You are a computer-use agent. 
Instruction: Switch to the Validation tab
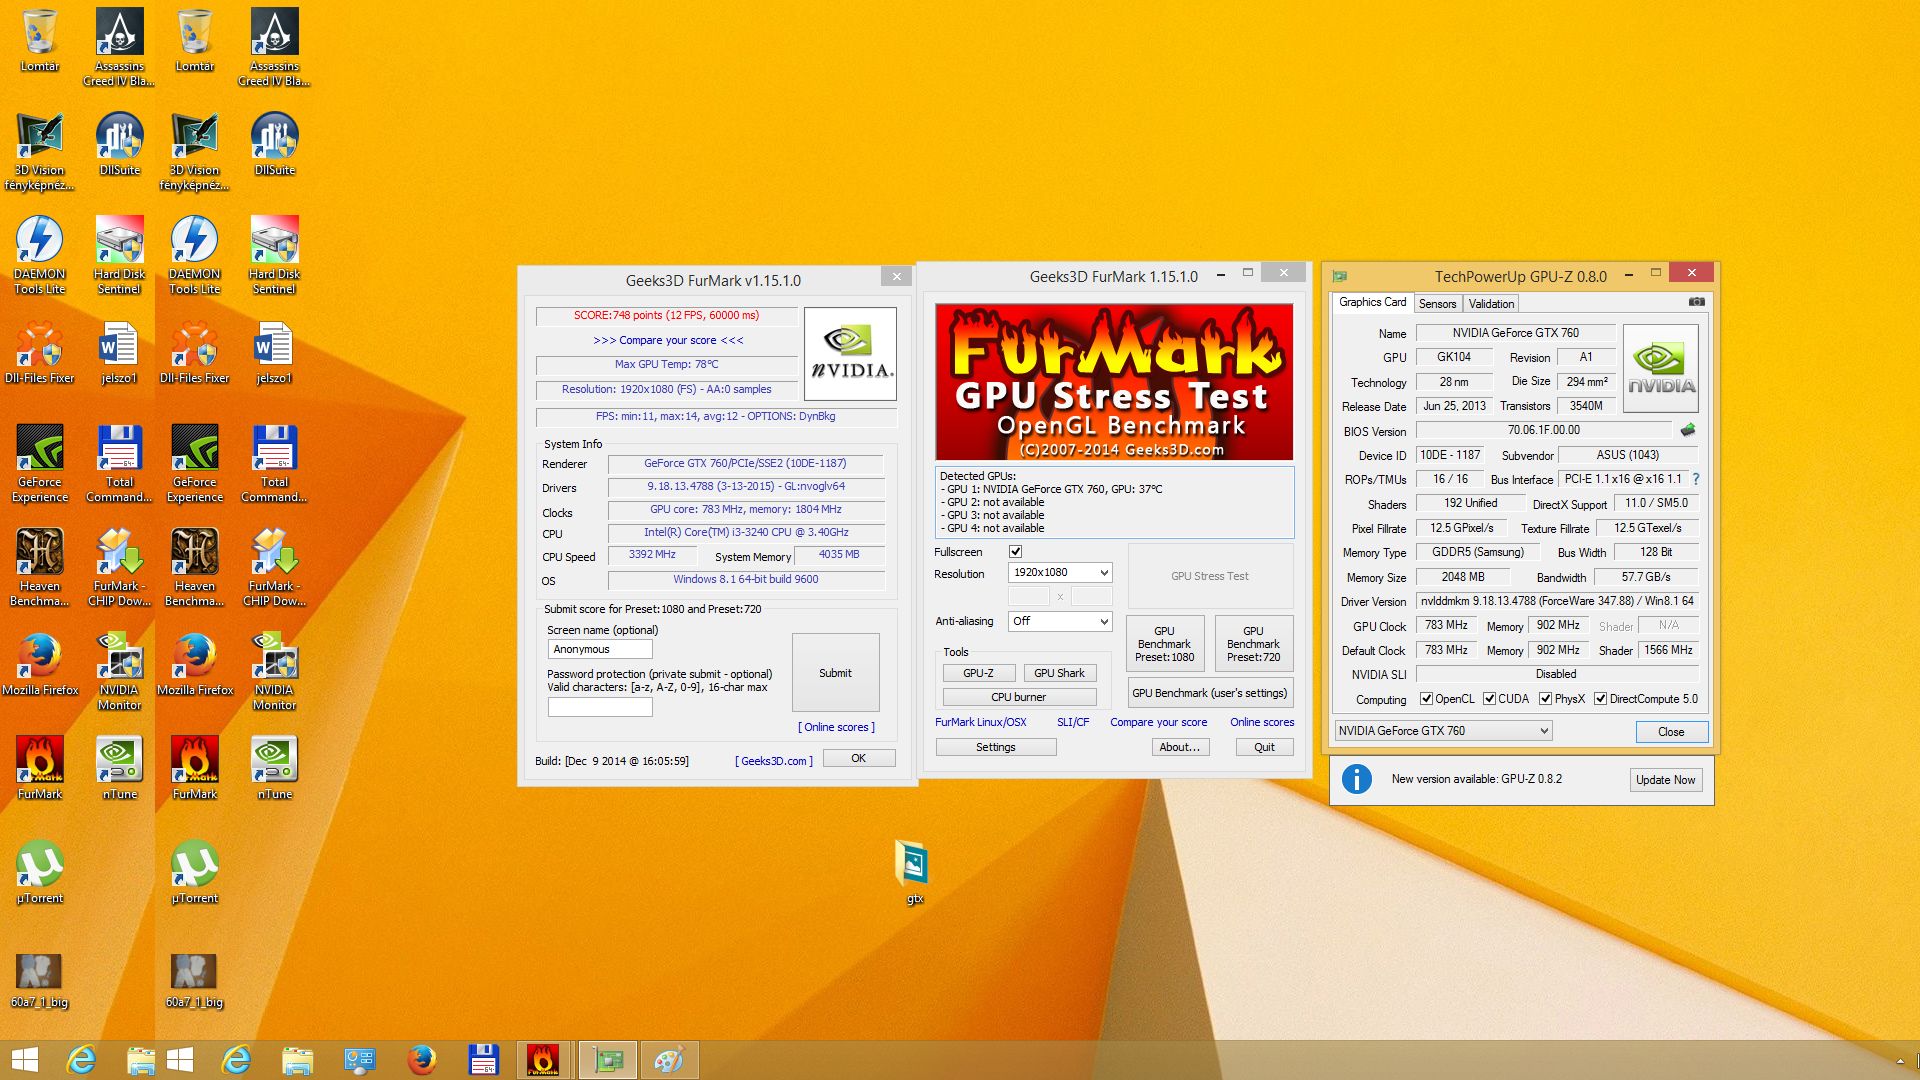(x=1491, y=304)
